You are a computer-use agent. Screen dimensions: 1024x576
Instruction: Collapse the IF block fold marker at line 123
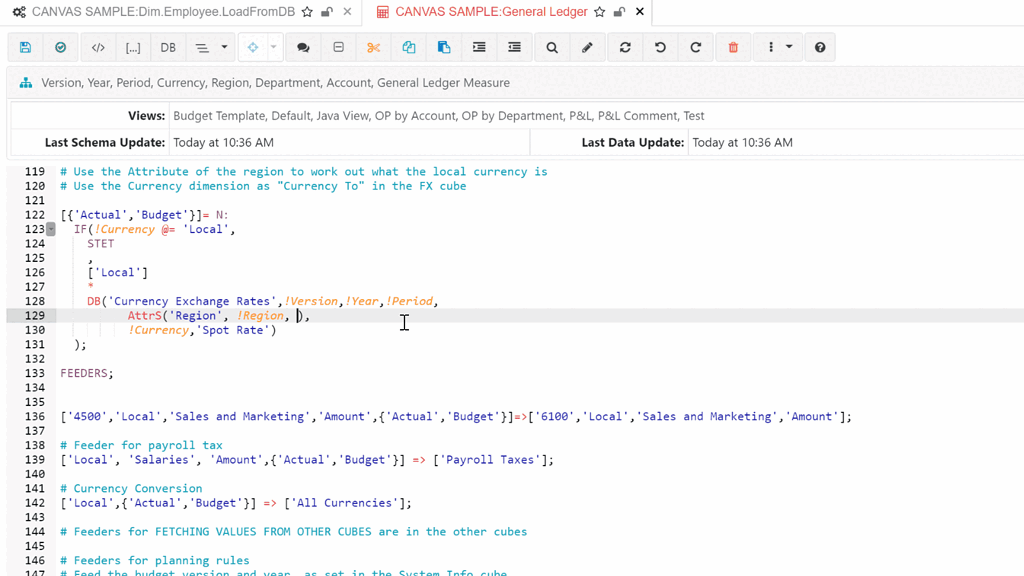pos(50,229)
